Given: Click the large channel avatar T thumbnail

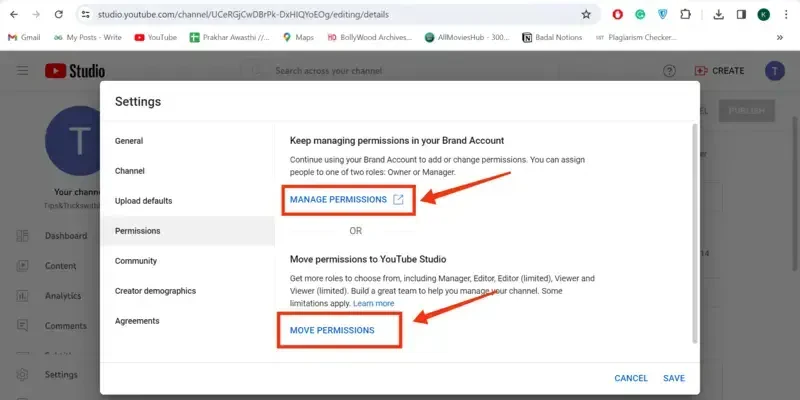Looking at the screenshot, I should (72, 141).
